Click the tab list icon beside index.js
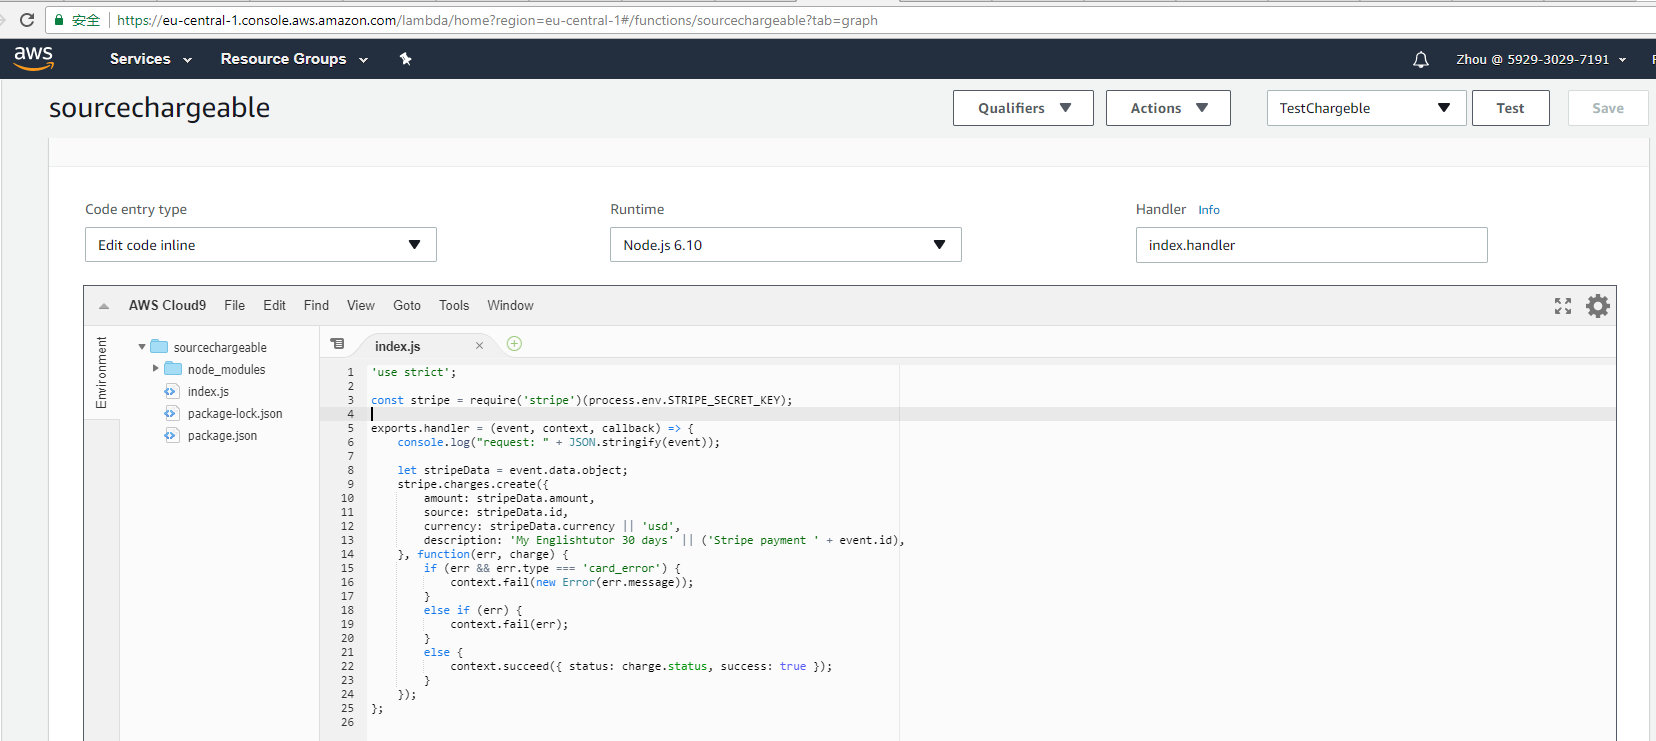This screenshot has width=1656, height=741. 338,344
